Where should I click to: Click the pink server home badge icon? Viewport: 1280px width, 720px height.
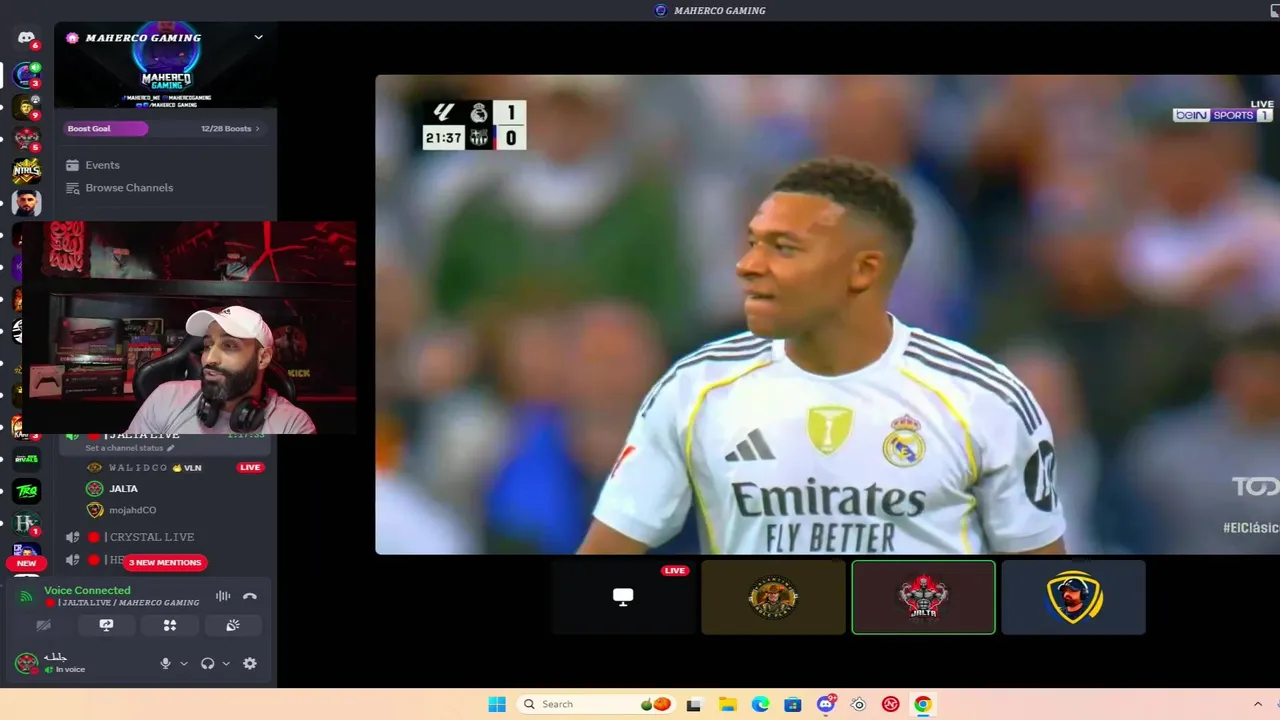point(72,38)
